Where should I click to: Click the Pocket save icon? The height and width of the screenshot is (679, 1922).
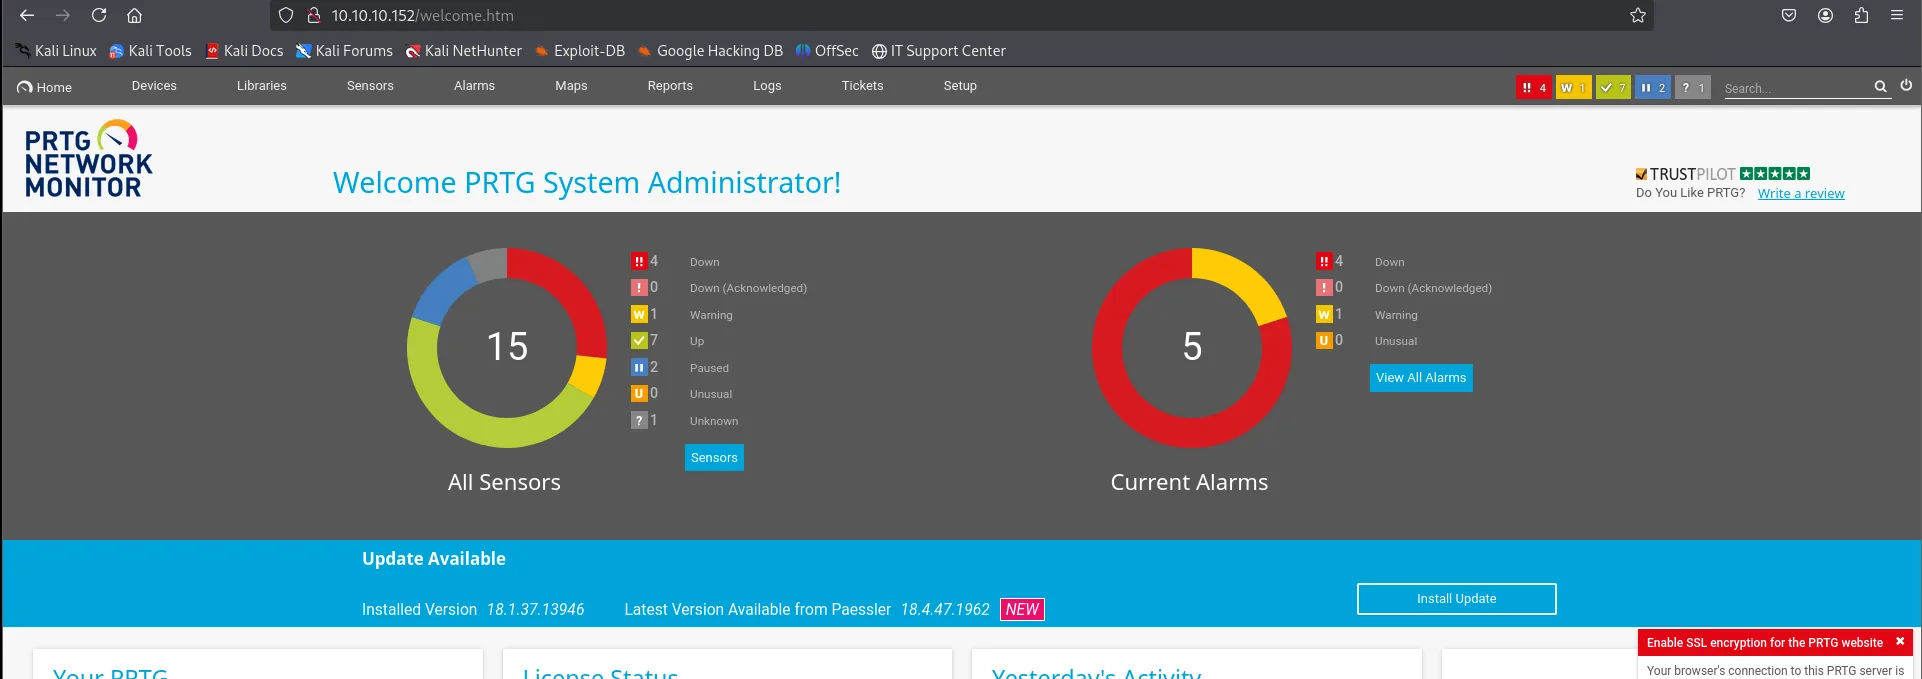tap(1789, 15)
